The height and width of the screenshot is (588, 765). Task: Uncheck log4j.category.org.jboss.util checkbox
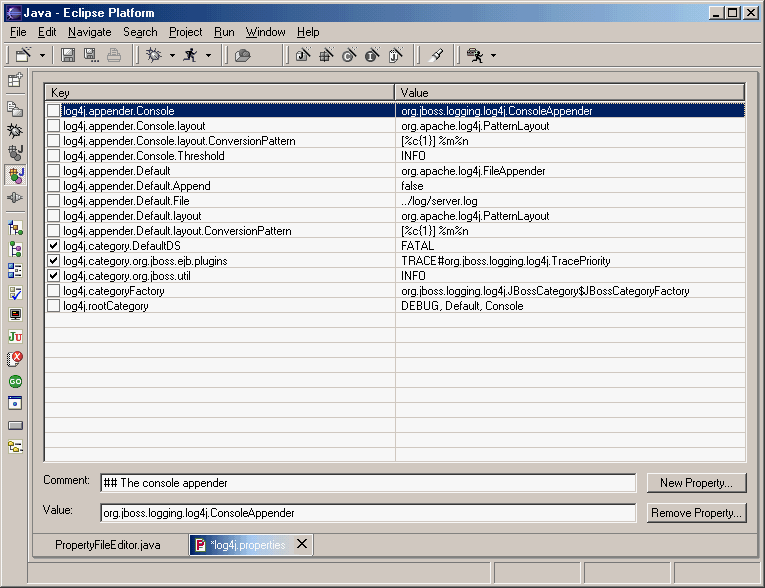tap(53, 276)
